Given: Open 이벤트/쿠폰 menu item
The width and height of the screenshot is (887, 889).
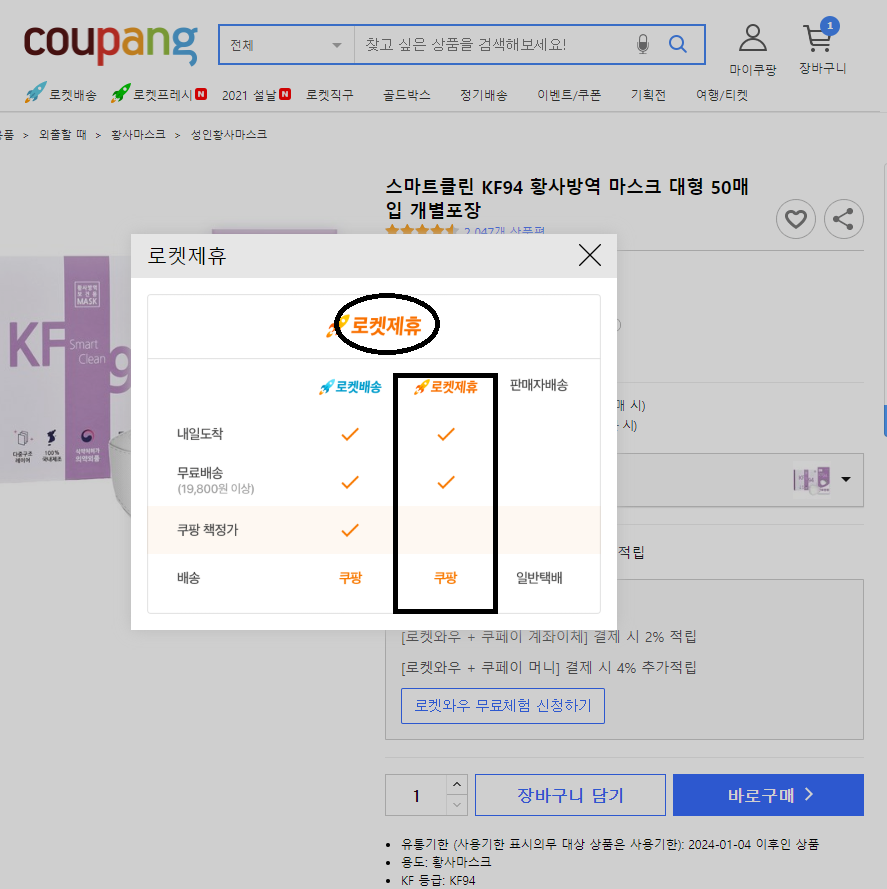Looking at the screenshot, I should (x=569, y=95).
